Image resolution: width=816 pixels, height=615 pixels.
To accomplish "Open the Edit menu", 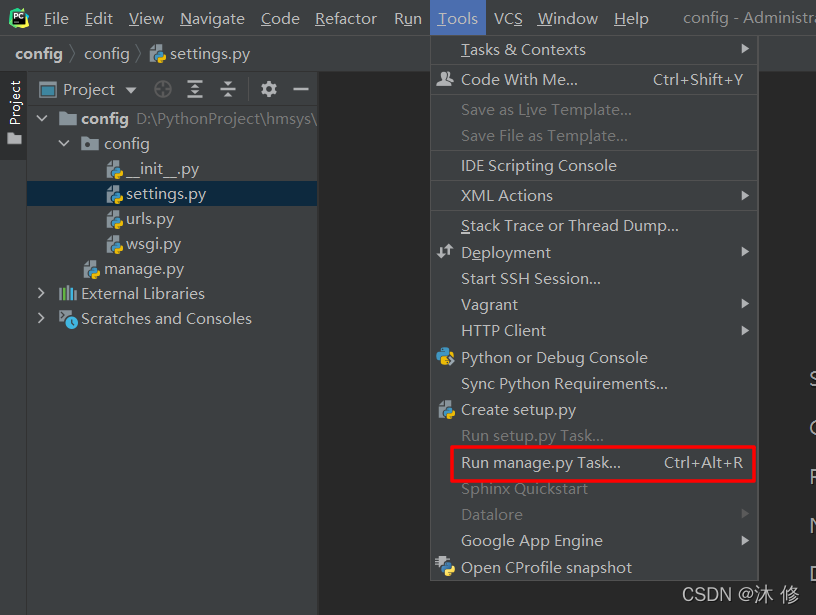I will click(x=99, y=19).
